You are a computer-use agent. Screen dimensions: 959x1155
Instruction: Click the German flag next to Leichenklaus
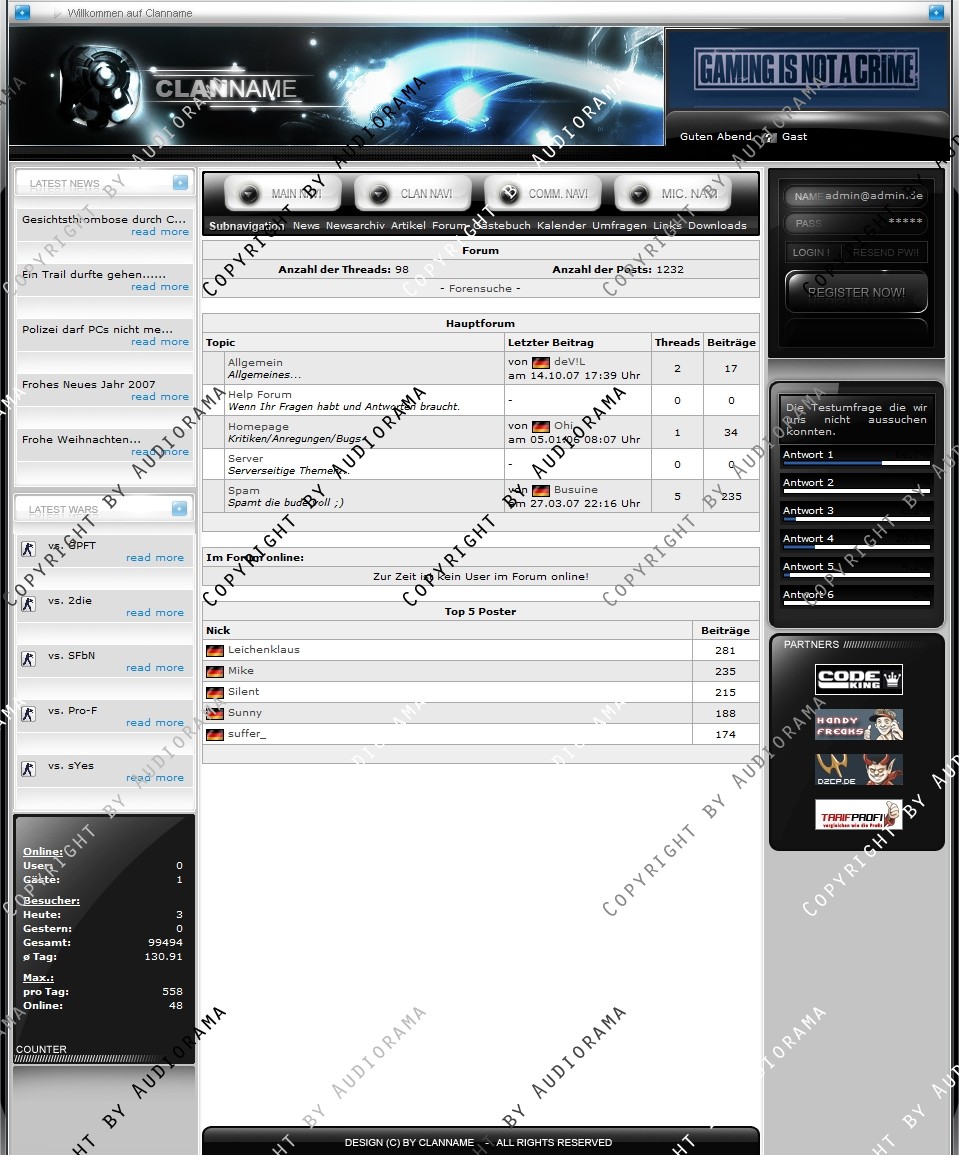[214, 650]
